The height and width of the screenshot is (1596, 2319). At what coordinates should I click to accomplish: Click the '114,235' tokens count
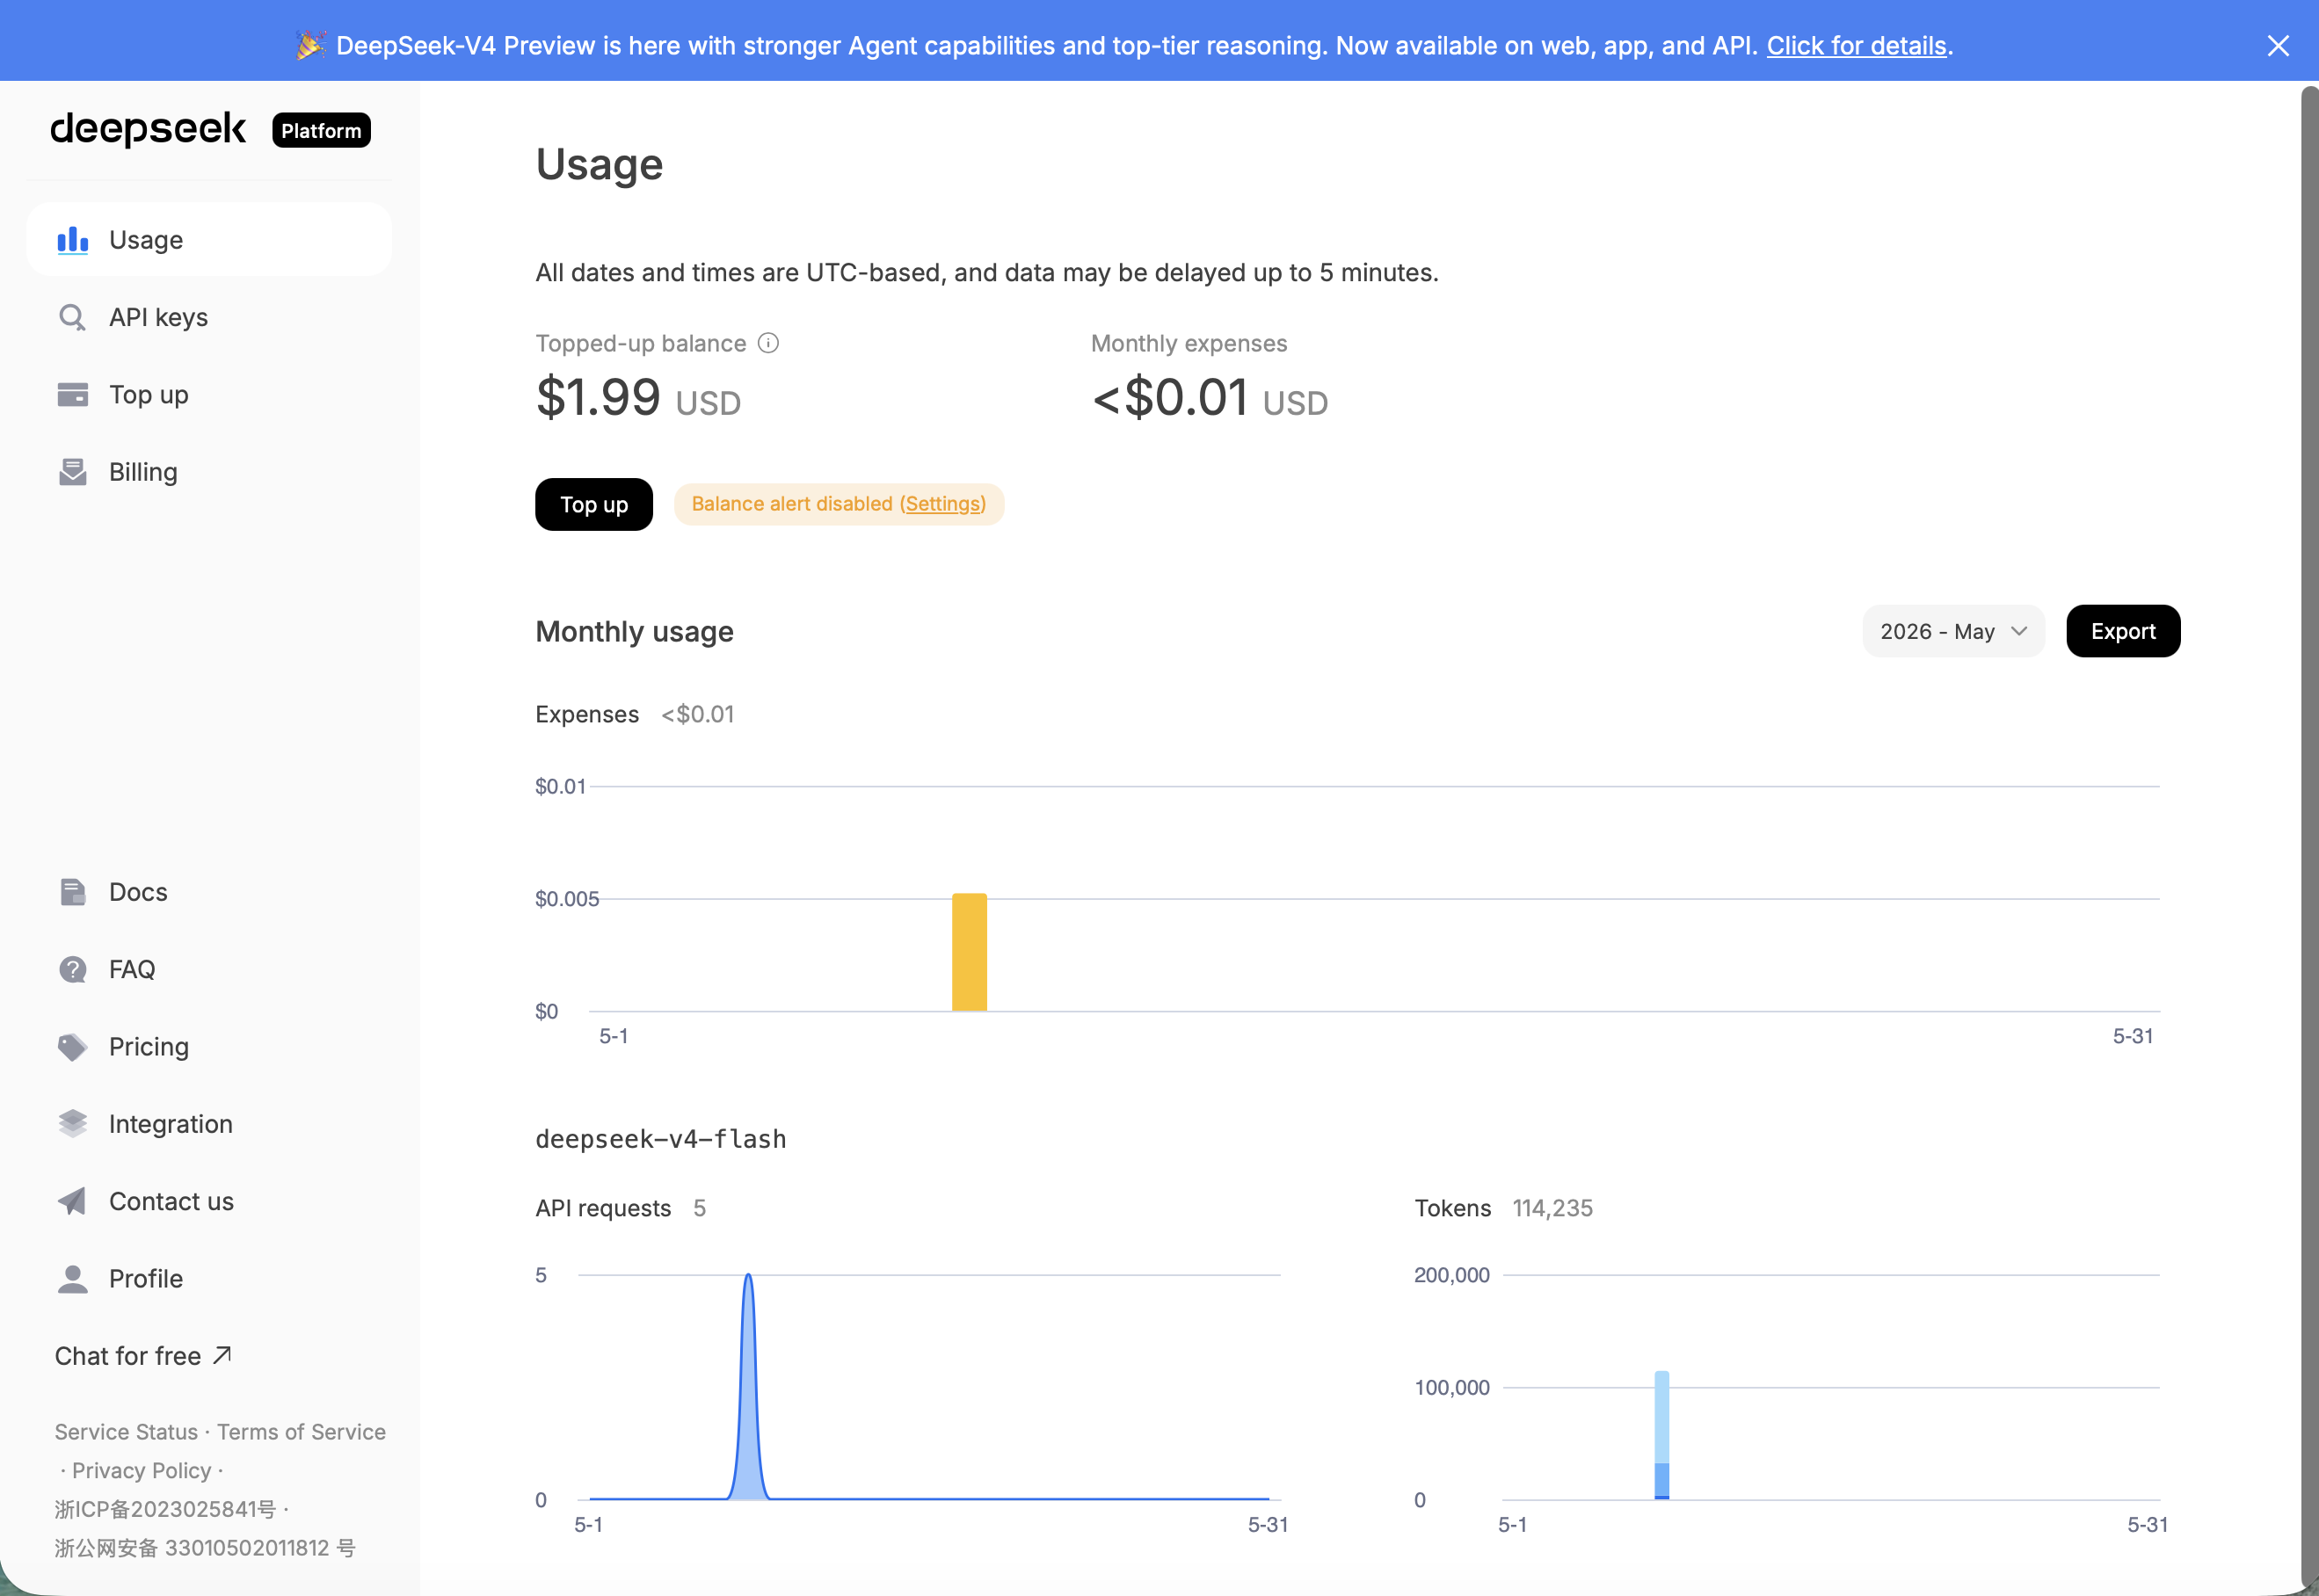coord(1552,1208)
